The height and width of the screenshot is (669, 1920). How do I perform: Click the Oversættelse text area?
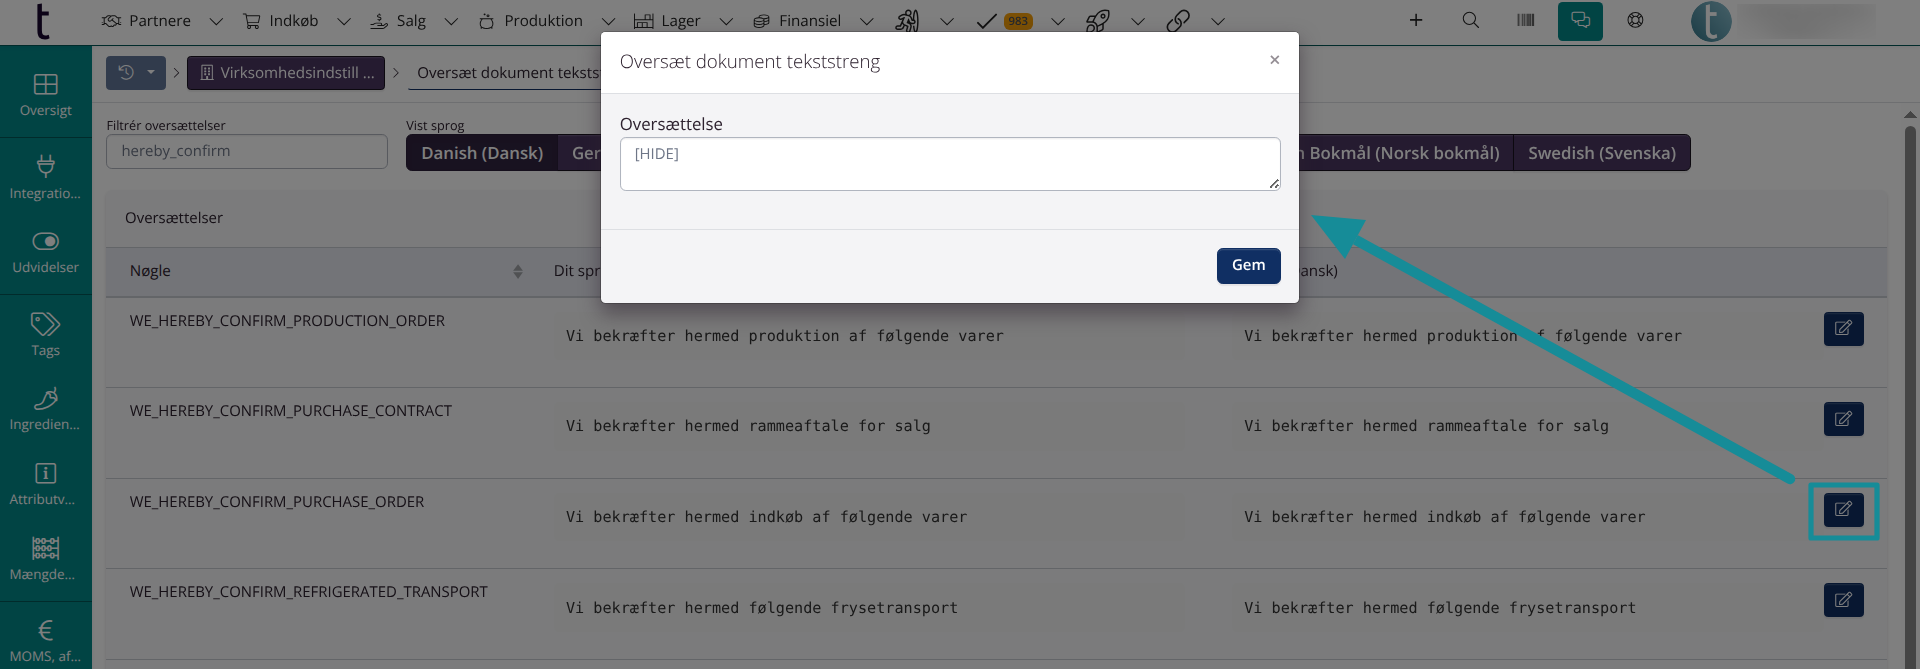949,164
